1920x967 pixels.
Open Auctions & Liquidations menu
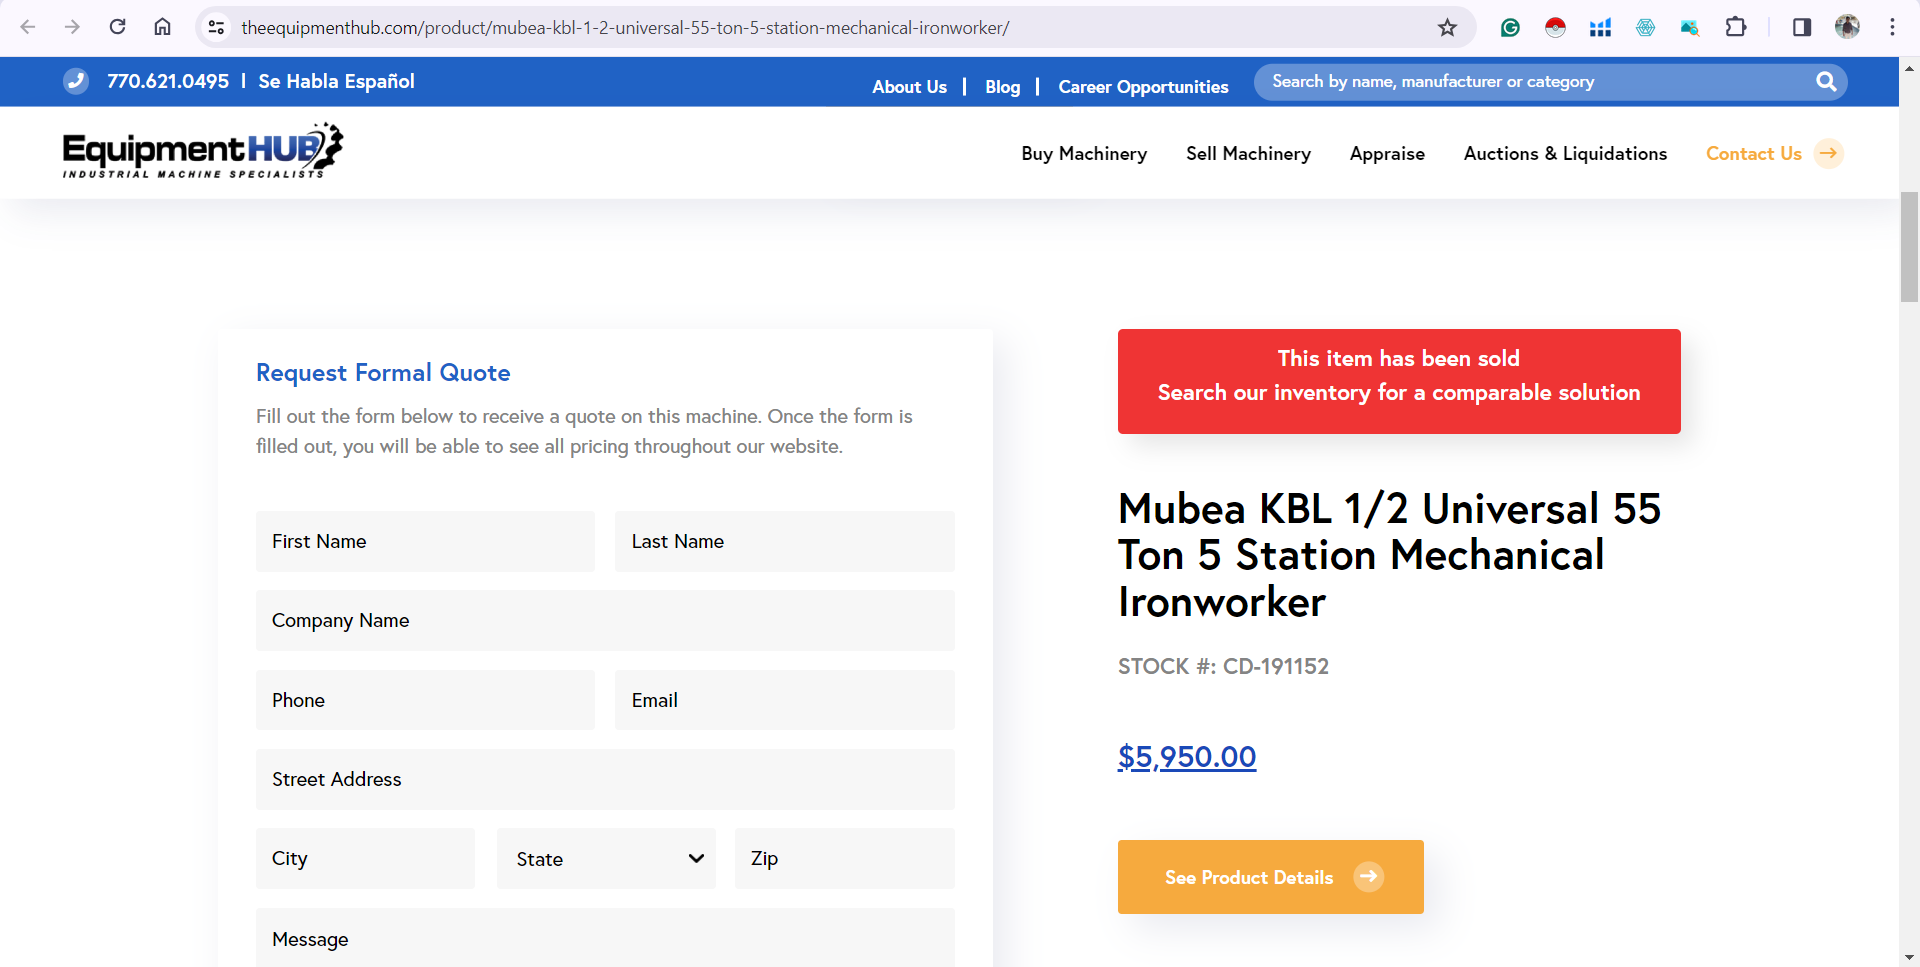pyautogui.click(x=1565, y=153)
